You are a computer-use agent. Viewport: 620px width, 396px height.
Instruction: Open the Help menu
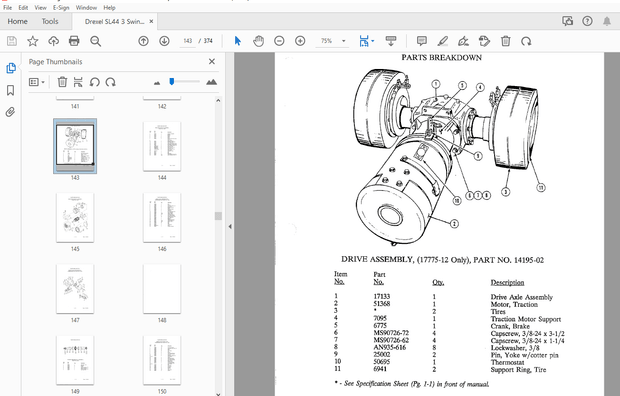click(109, 8)
